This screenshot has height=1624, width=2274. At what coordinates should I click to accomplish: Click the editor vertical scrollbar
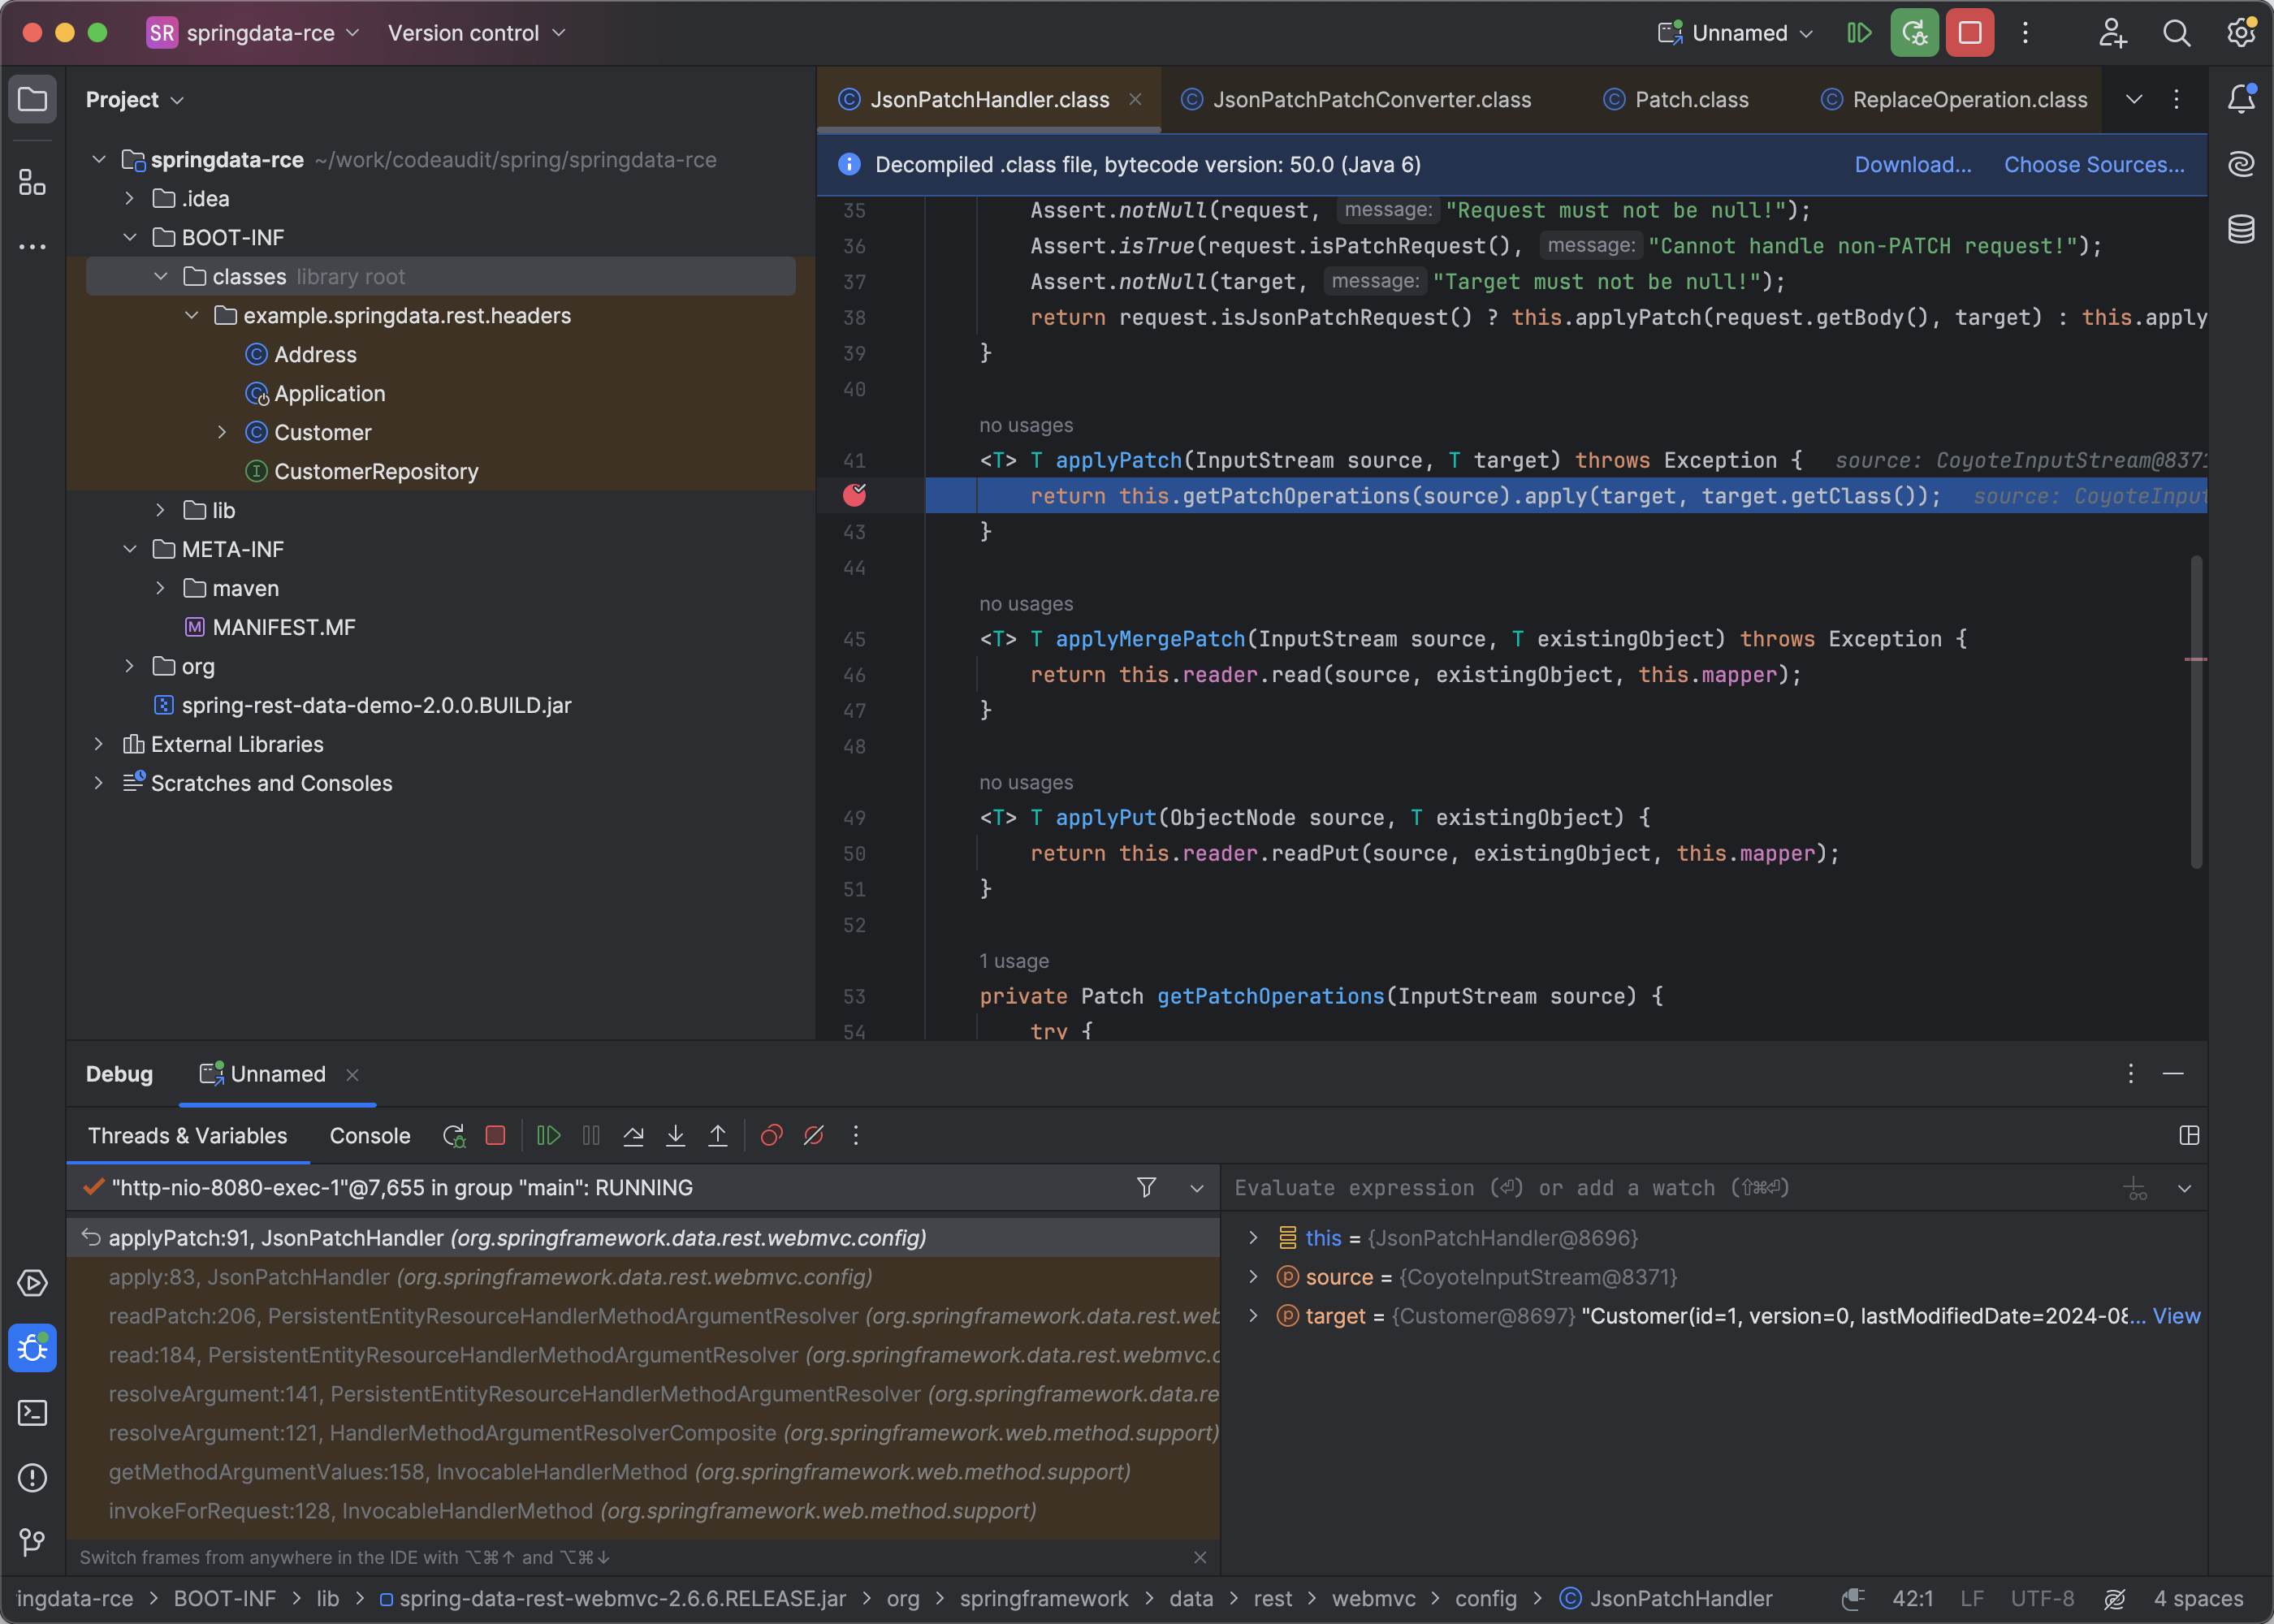(2196, 712)
